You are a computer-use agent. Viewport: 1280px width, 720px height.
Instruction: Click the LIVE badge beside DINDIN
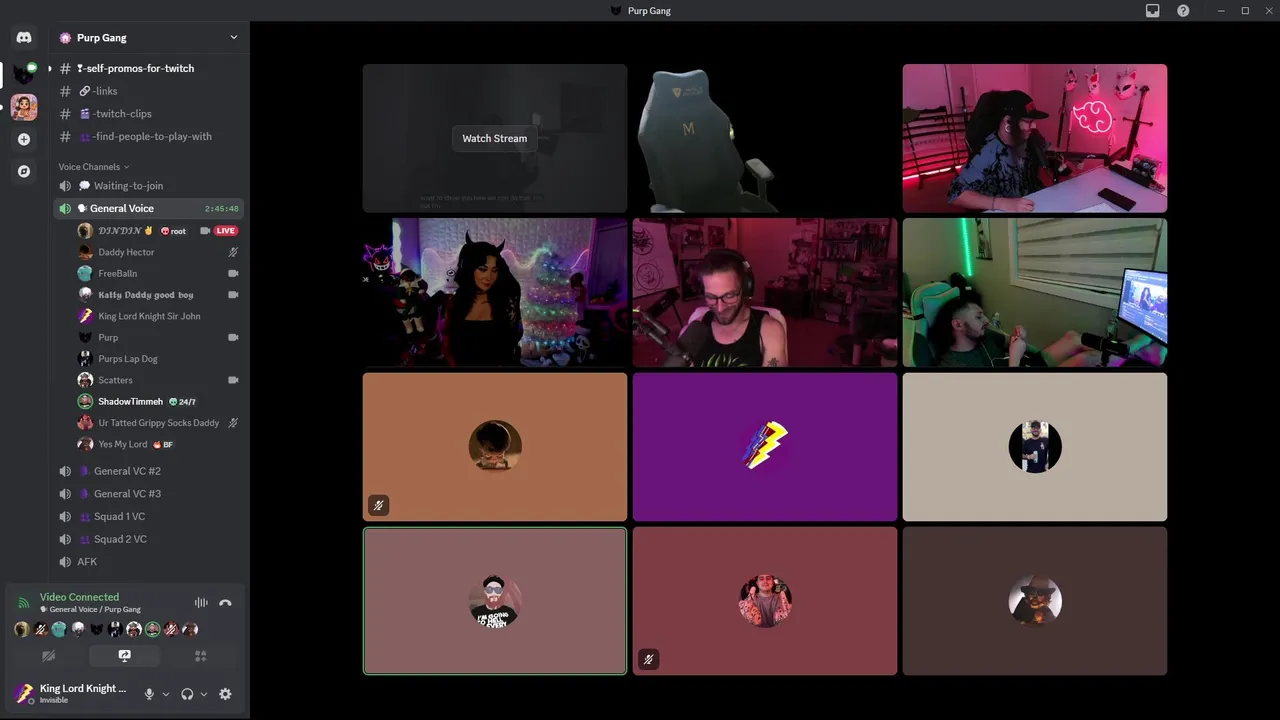226,231
